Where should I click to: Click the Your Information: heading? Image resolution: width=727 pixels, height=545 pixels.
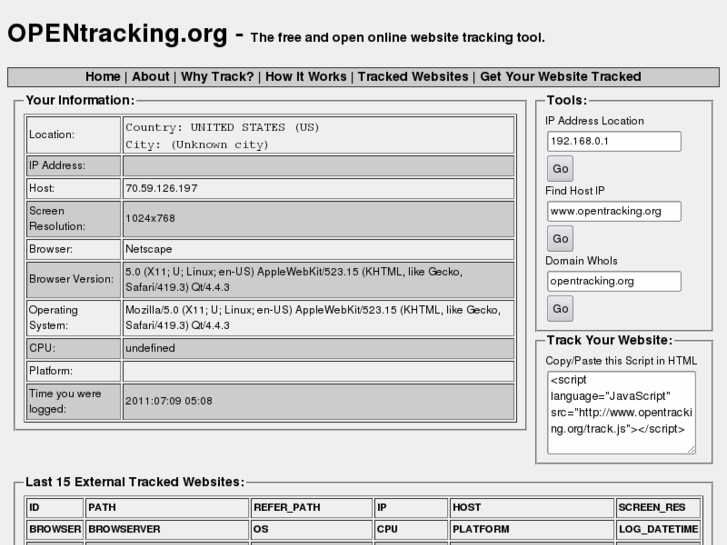coord(80,100)
